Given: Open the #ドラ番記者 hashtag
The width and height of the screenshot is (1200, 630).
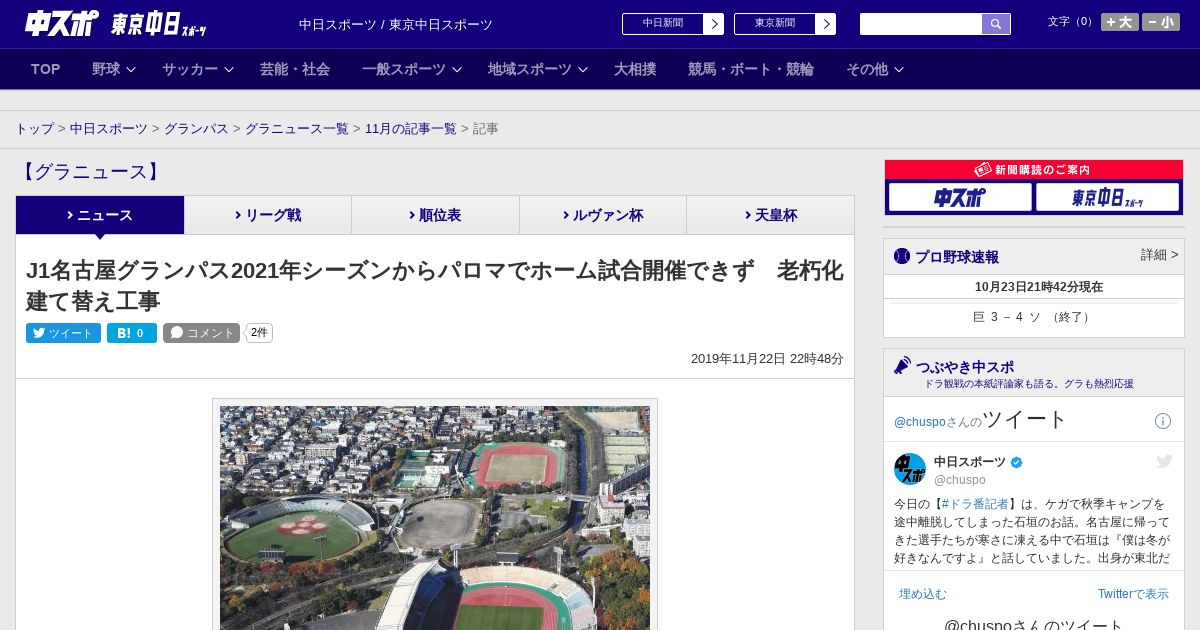Looking at the screenshot, I should click(975, 504).
